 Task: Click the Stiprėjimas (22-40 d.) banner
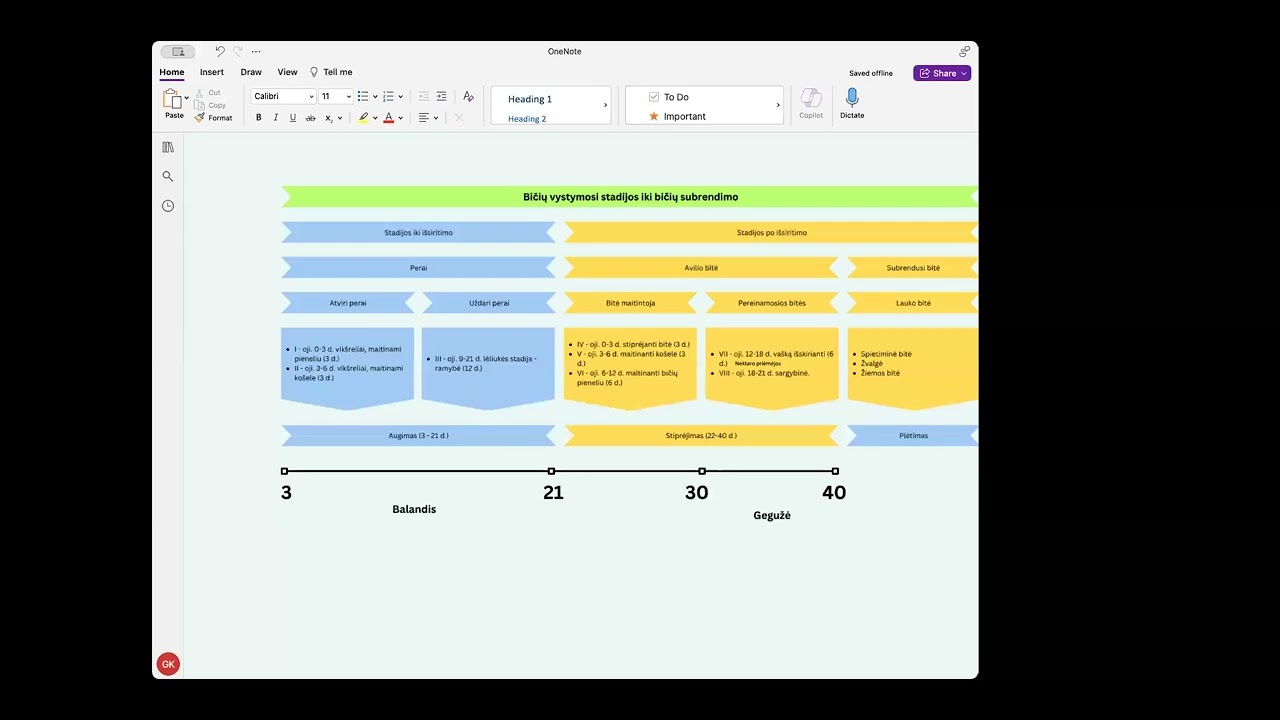pyautogui.click(x=701, y=436)
